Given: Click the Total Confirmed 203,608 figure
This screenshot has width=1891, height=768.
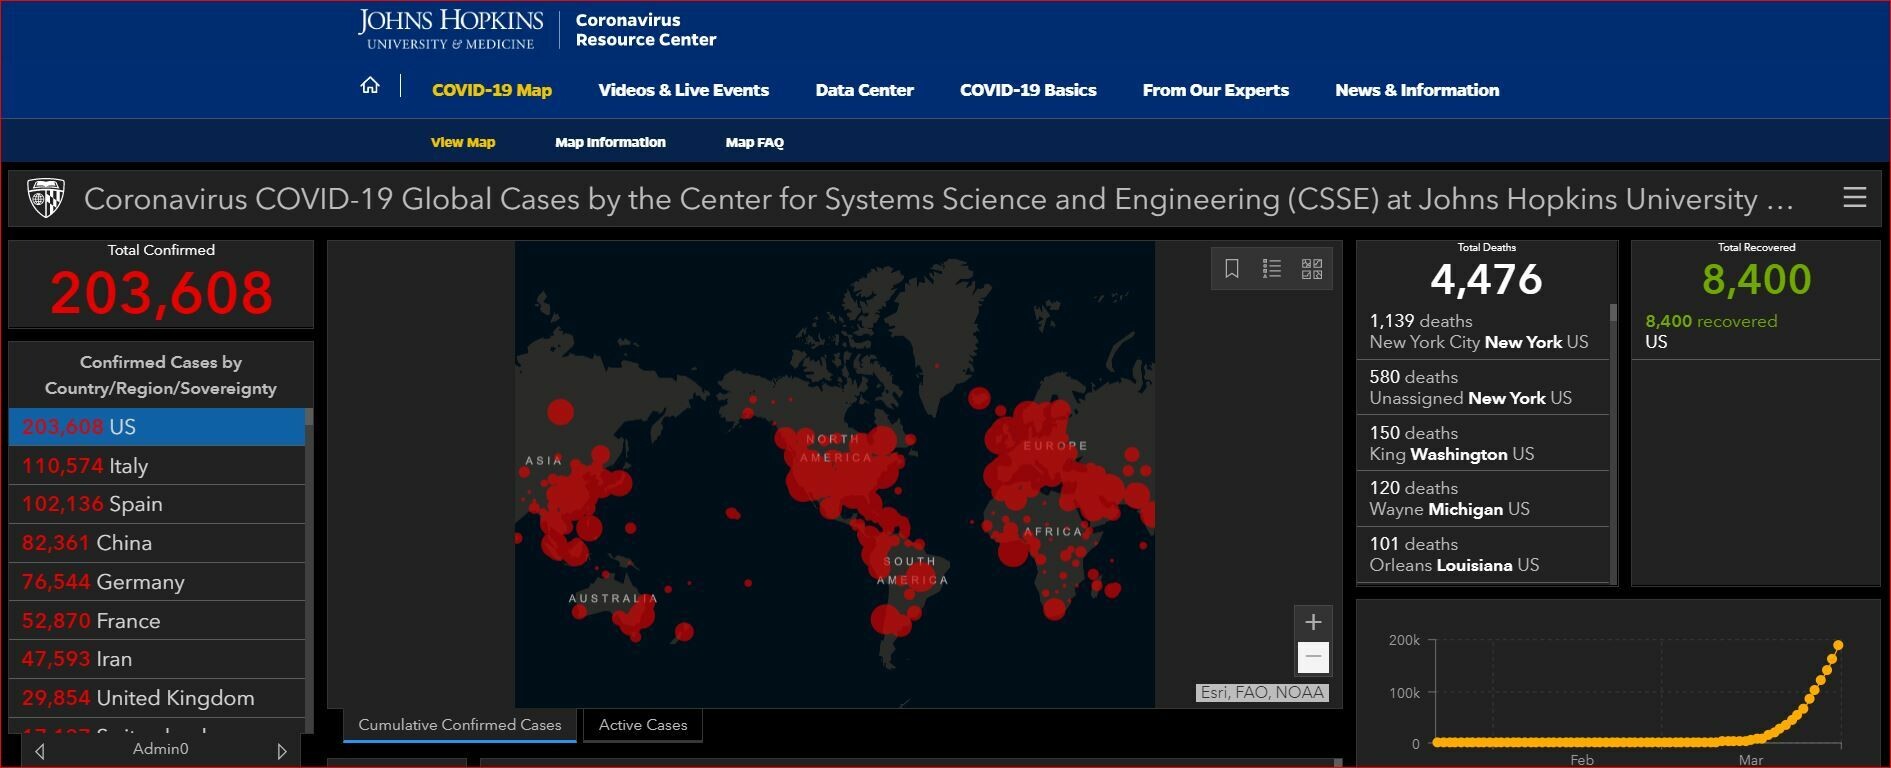Looking at the screenshot, I should point(161,293).
